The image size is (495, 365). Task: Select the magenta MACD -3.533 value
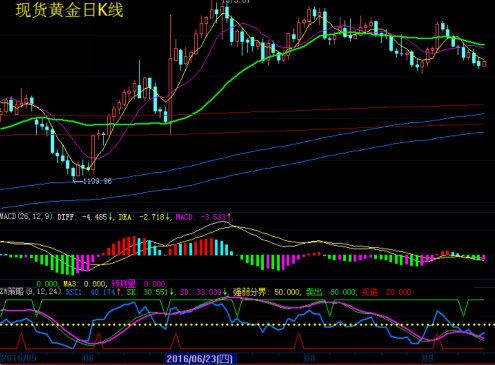[x=203, y=217]
